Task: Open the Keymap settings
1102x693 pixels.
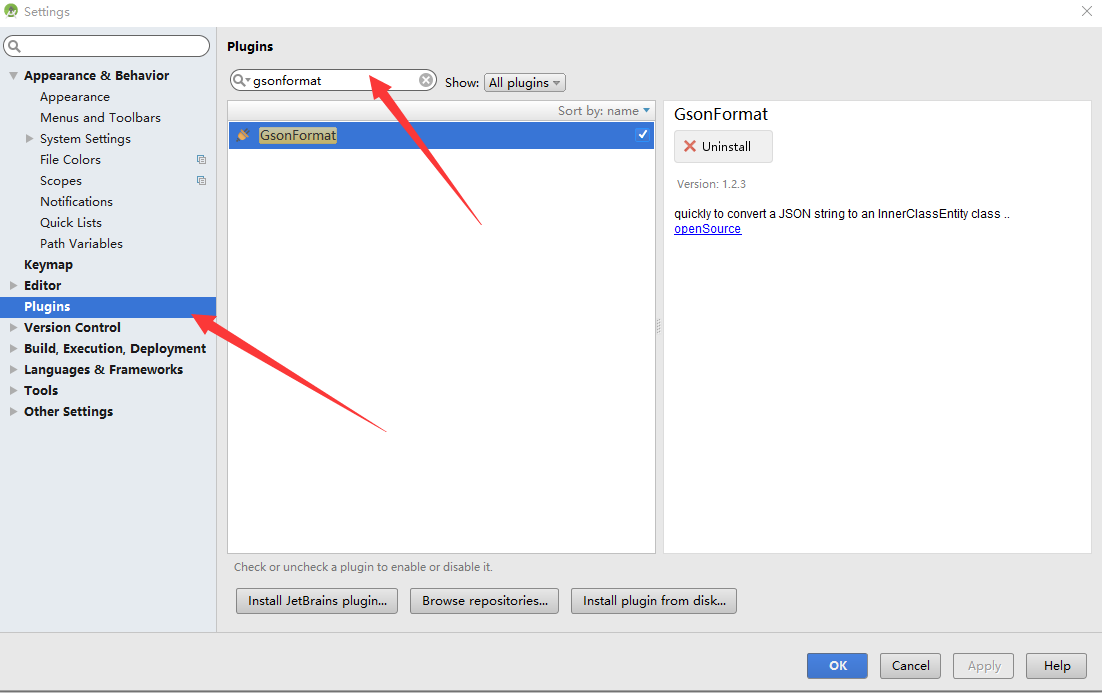Action: (x=48, y=265)
